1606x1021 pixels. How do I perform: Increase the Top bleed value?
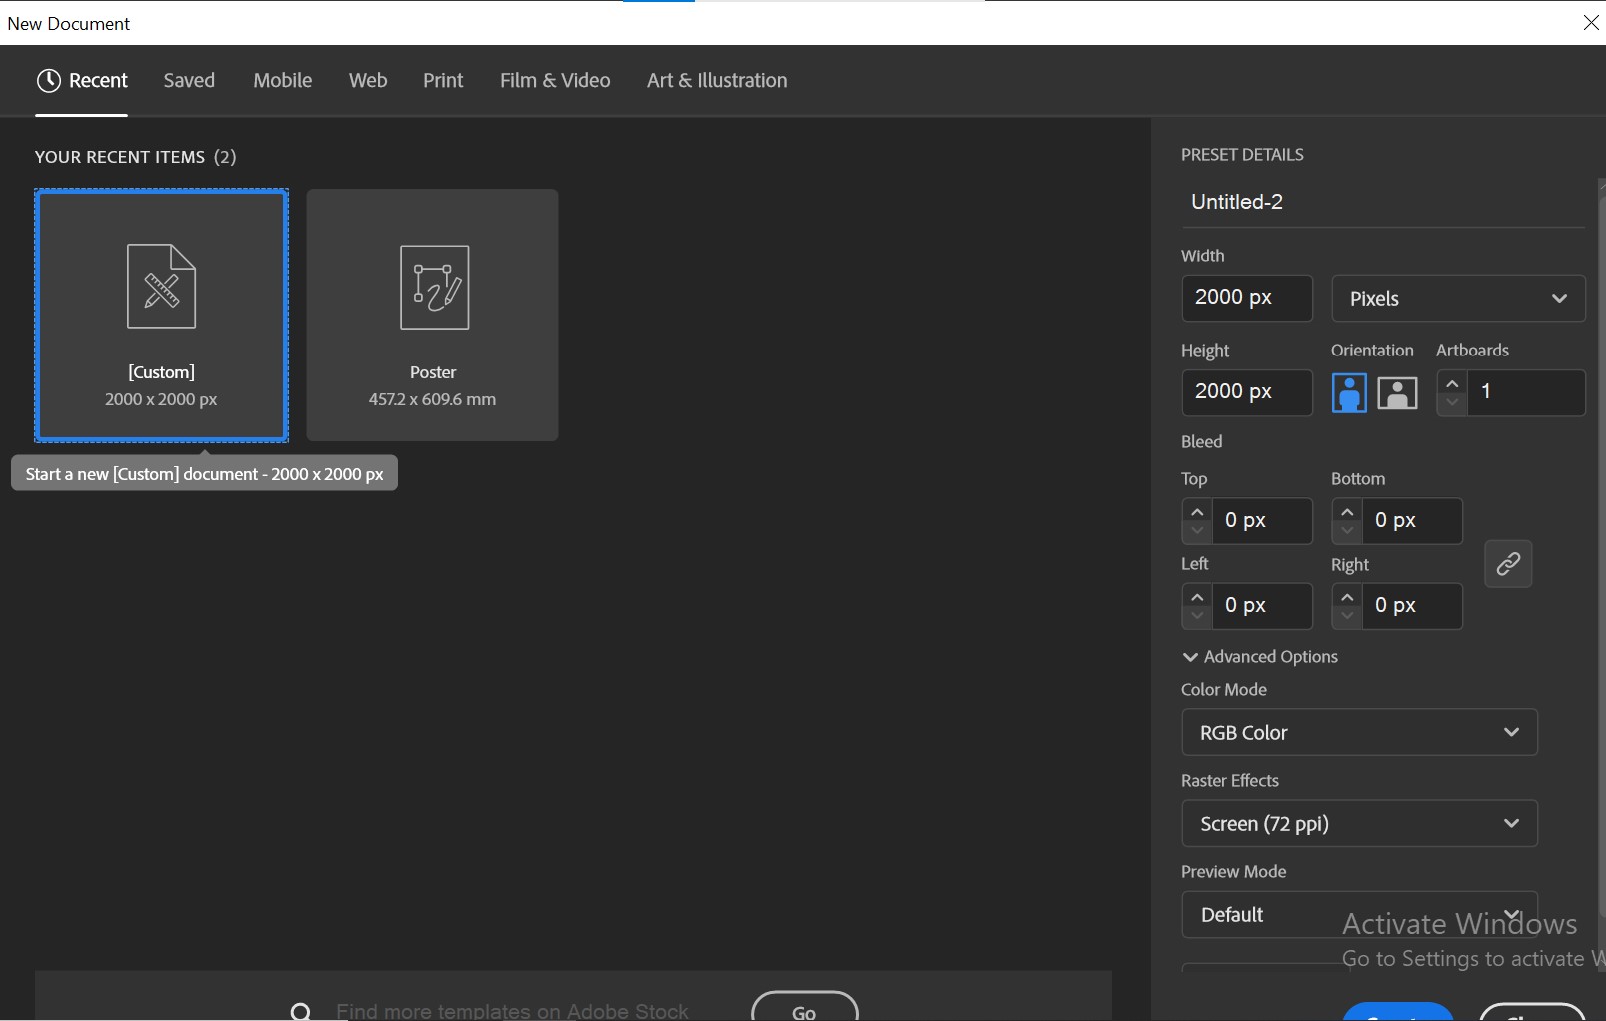tap(1197, 512)
